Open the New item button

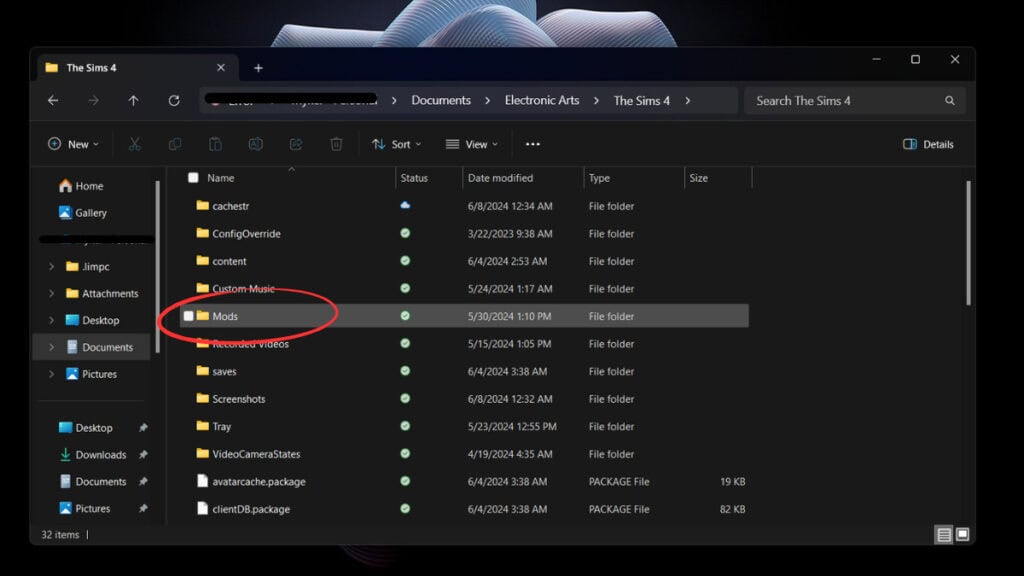coord(71,144)
